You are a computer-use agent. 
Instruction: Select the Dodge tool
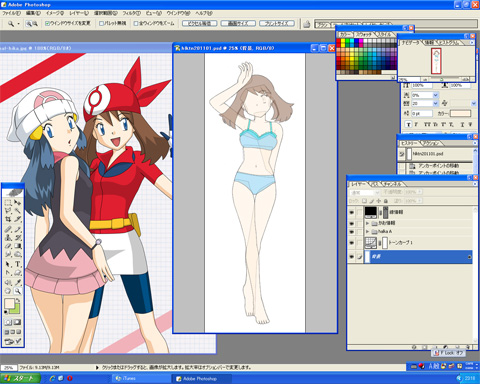pyautogui.click(x=18, y=254)
